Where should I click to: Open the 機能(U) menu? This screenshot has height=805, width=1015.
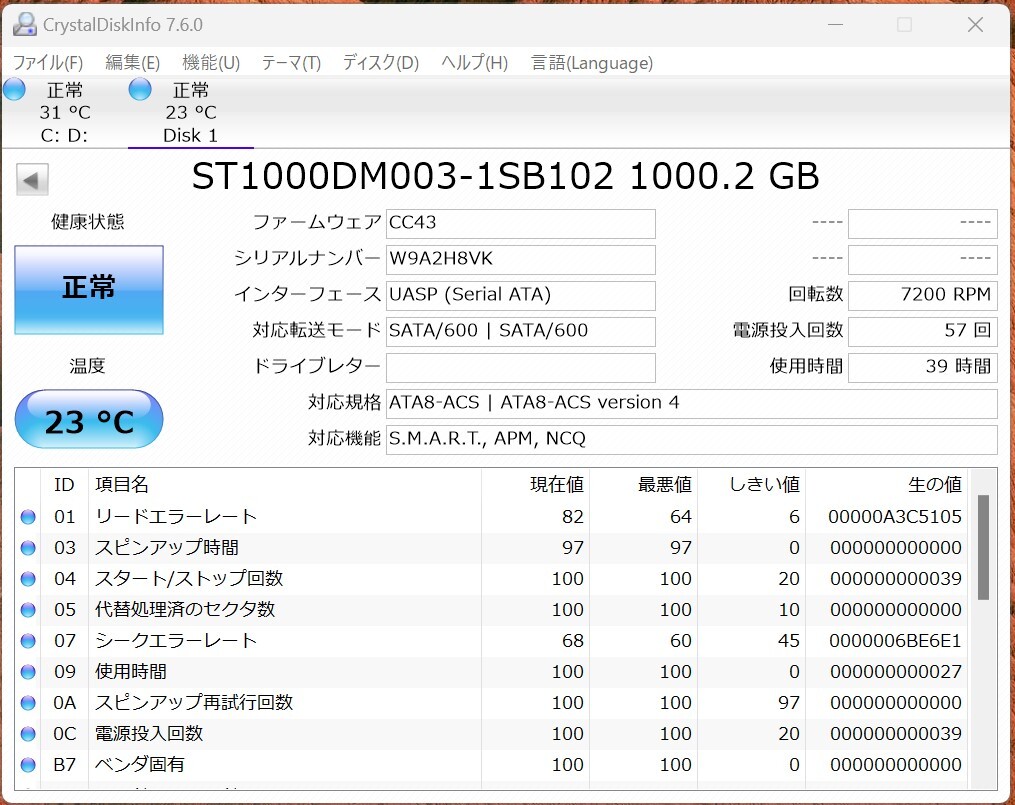click(x=211, y=63)
